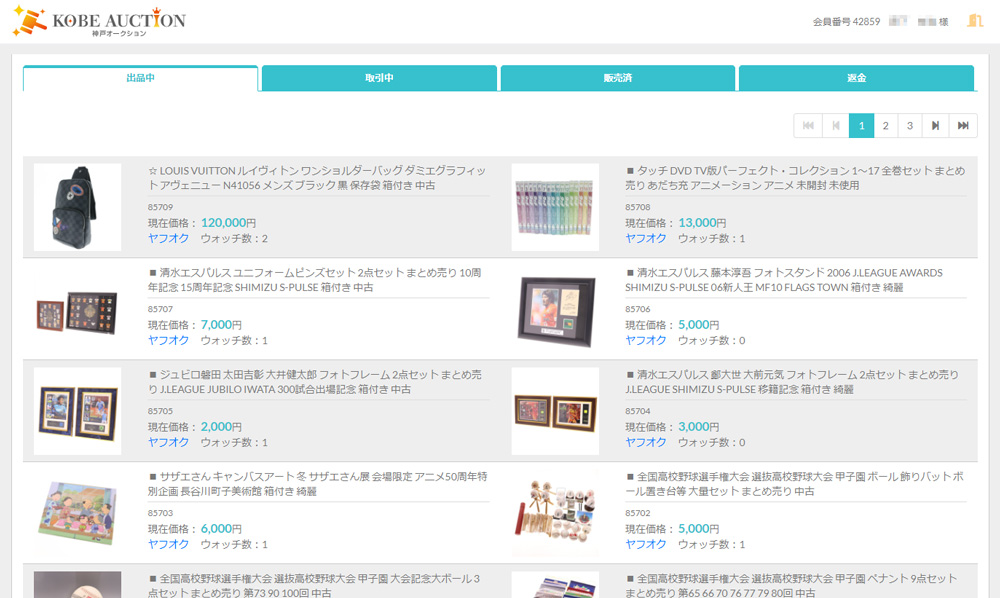The height and width of the screenshot is (598, 1000).
Task: Select page 1 in pagination
Action: pos(861,126)
